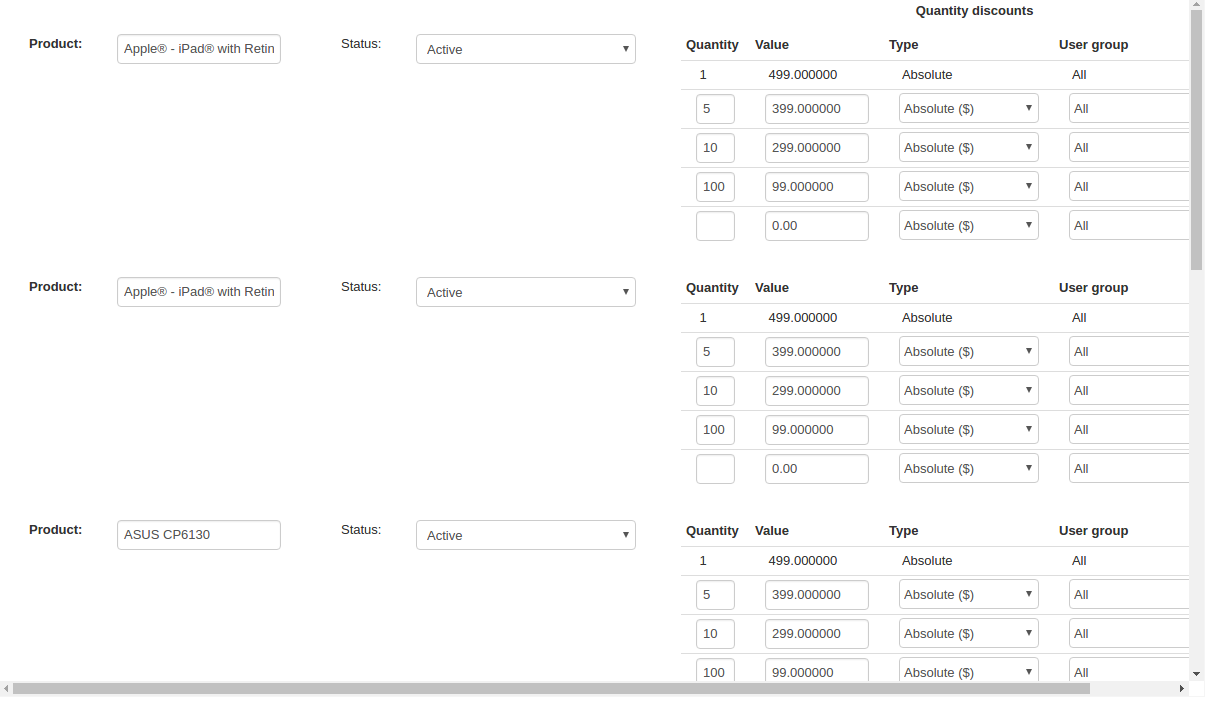Image resolution: width=1213 pixels, height=712 pixels.
Task: Click quantity 100 field in the ASUS CP6130 block
Action: 715,670
